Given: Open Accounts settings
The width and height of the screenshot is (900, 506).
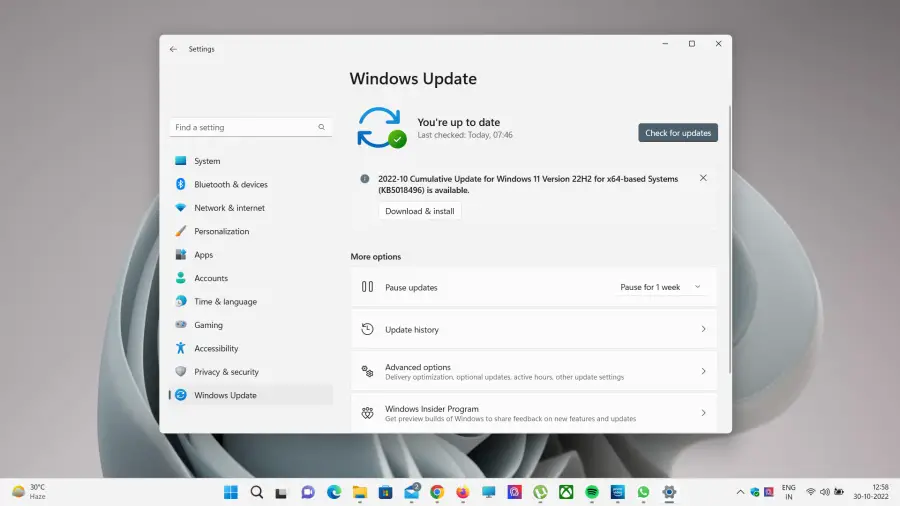Looking at the screenshot, I should (251, 278).
